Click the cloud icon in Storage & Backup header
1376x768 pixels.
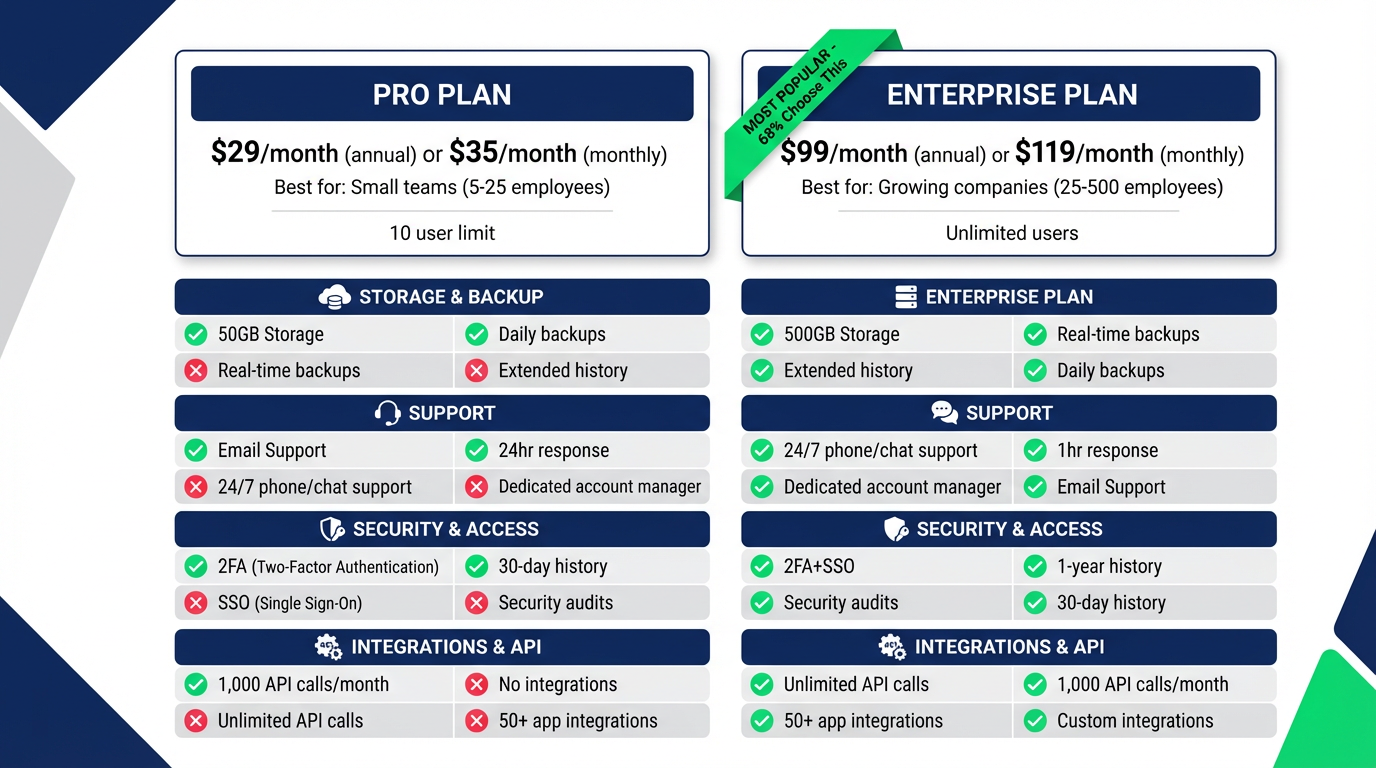coord(334,297)
